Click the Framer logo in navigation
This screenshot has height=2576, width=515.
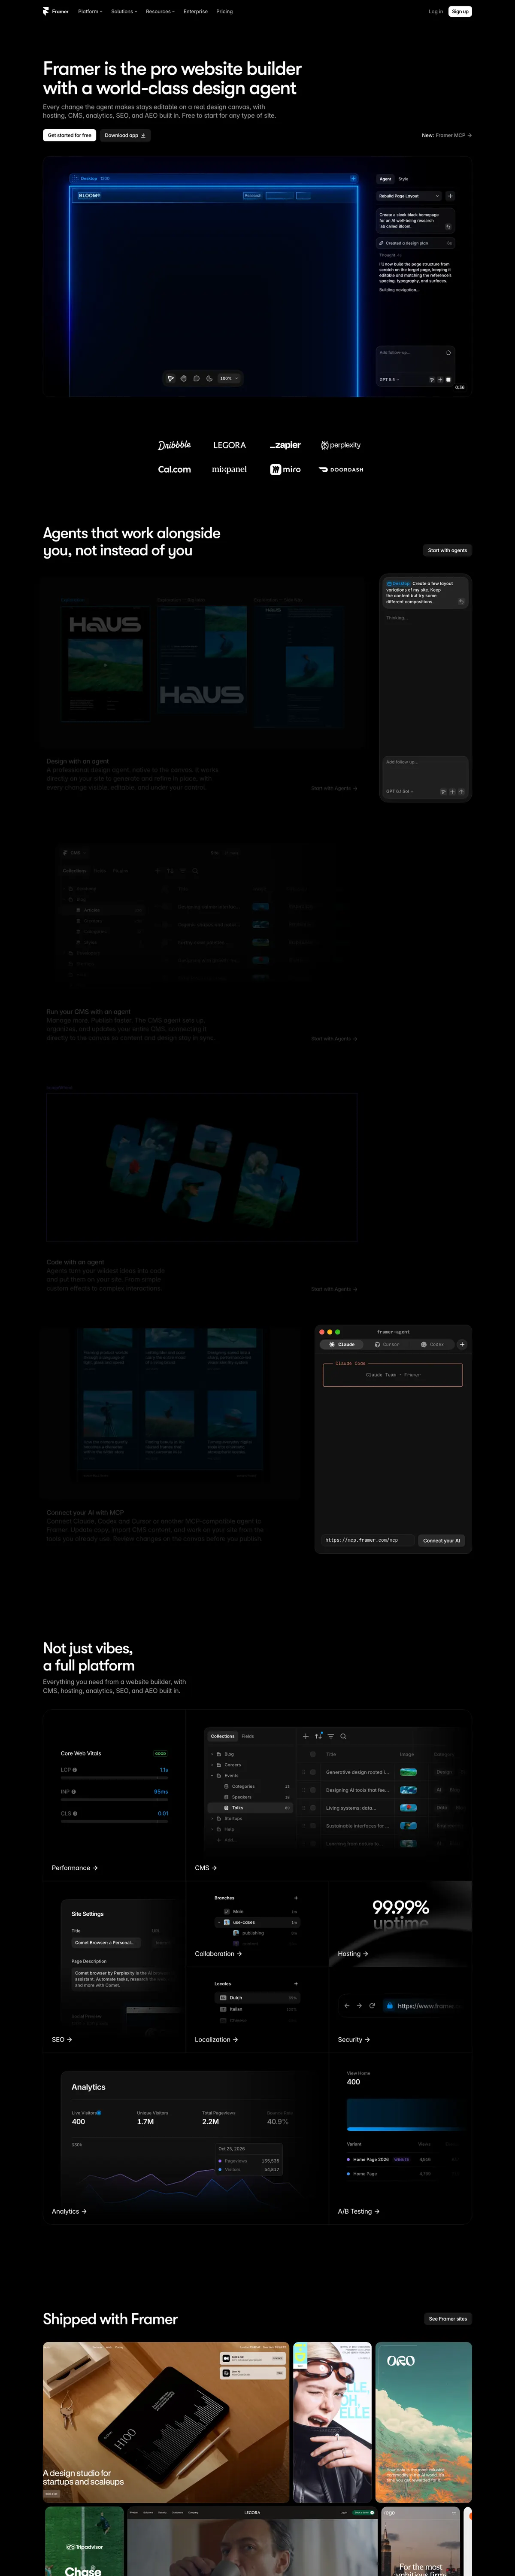56,12
